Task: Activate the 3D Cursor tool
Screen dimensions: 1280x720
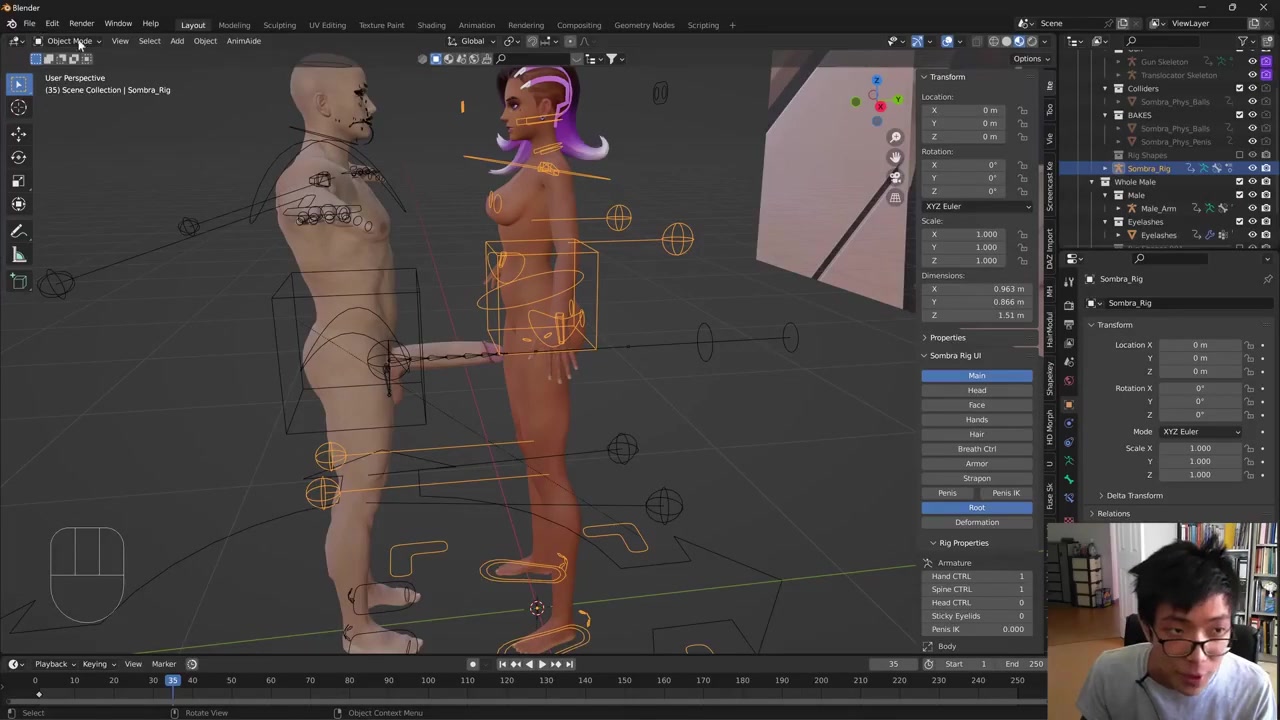Action: click(19, 108)
